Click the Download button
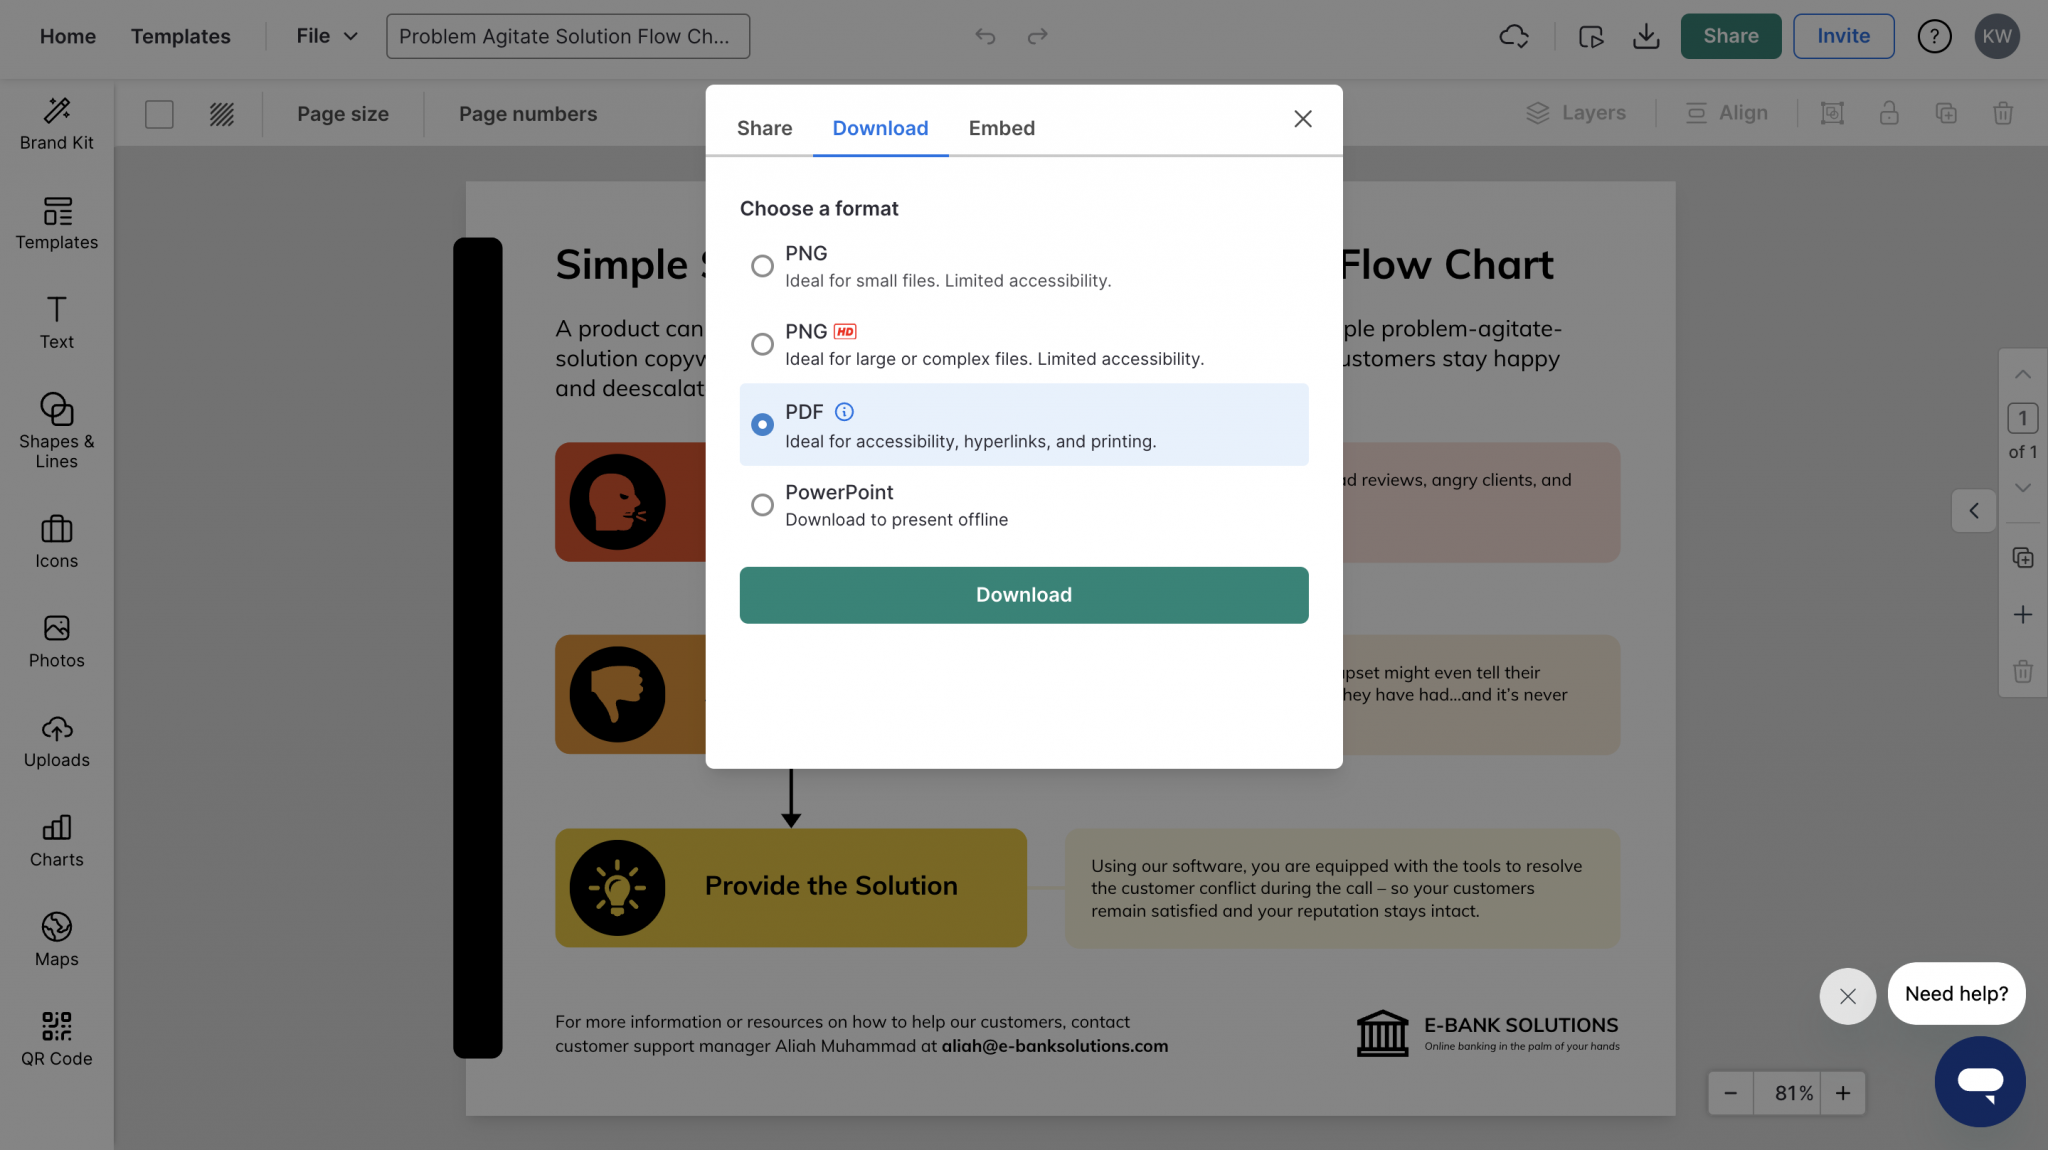Screen dimensions: 2048x1150 click(1023, 594)
